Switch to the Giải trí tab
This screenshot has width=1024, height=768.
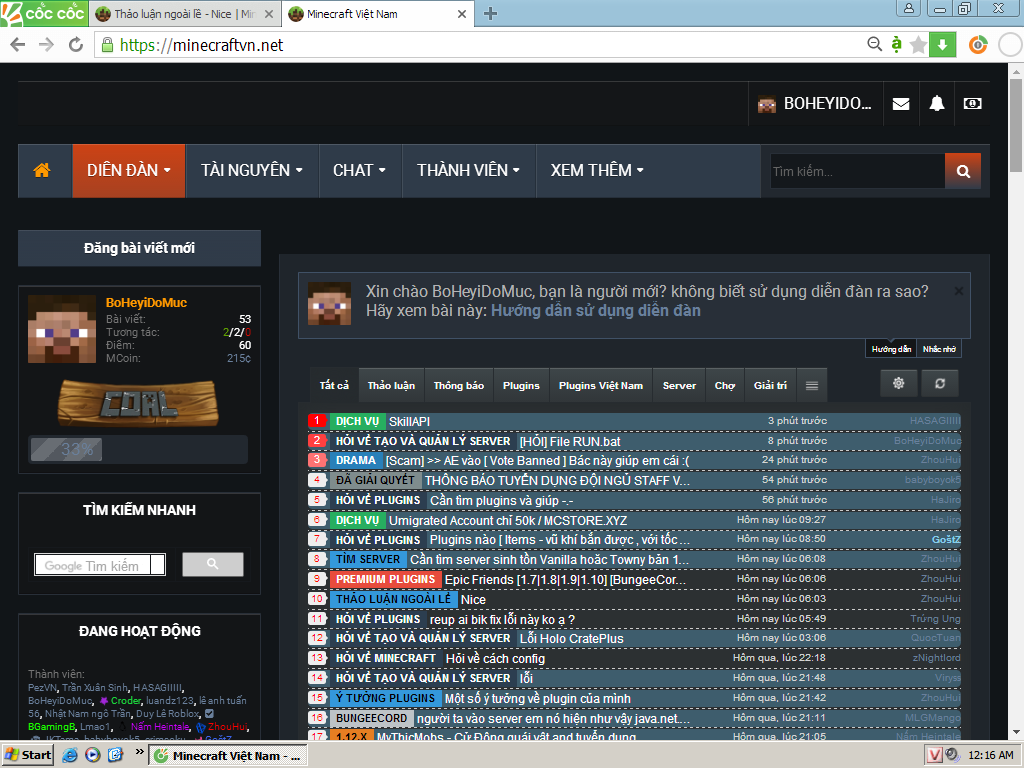tap(771, 385)
